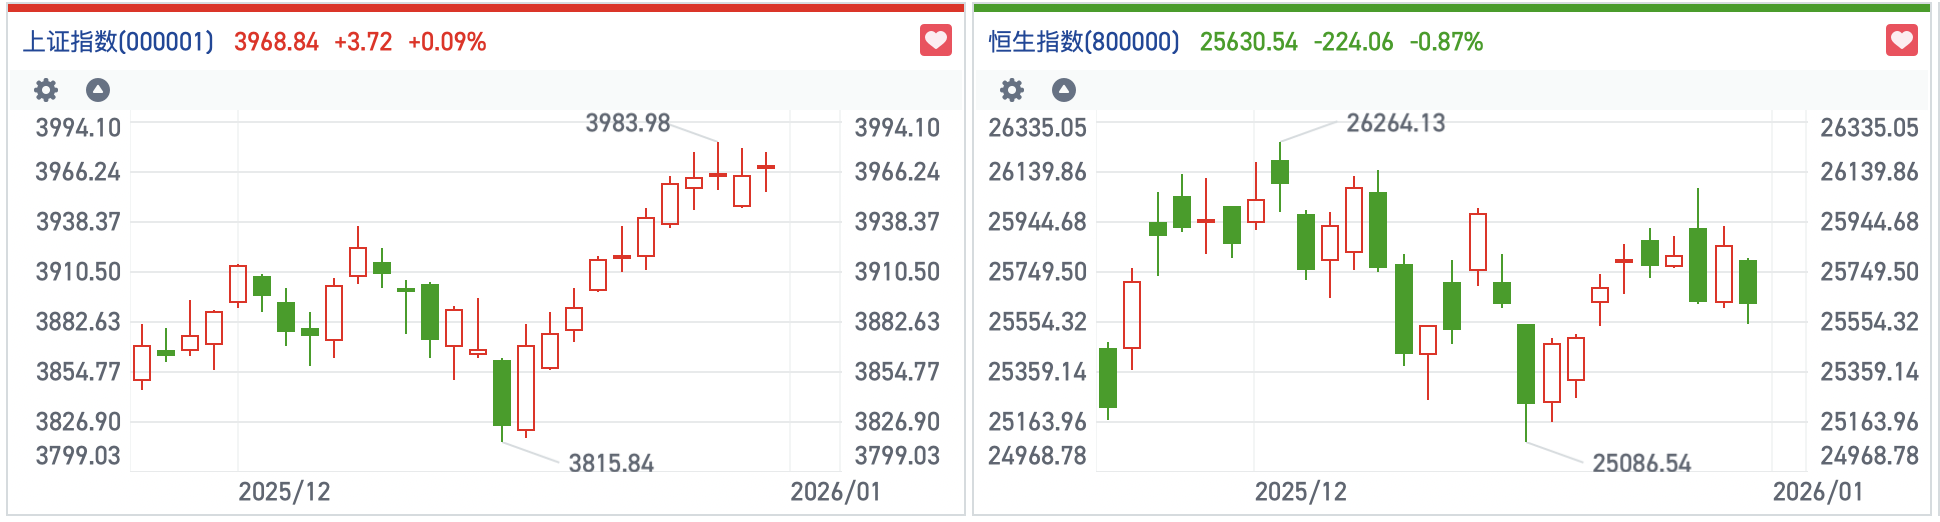Click the 2025/12 date on 上证指数 axis
1940x522 pixels.
(x=284, y=492)
